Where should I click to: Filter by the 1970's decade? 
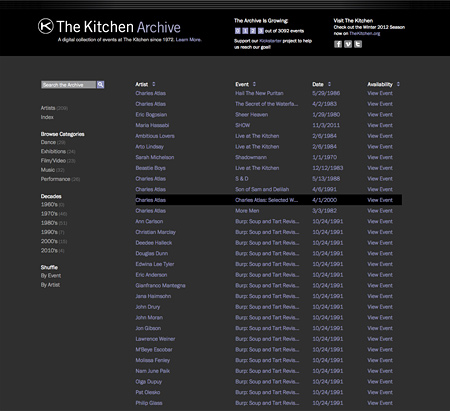click(x=49, y=214)
